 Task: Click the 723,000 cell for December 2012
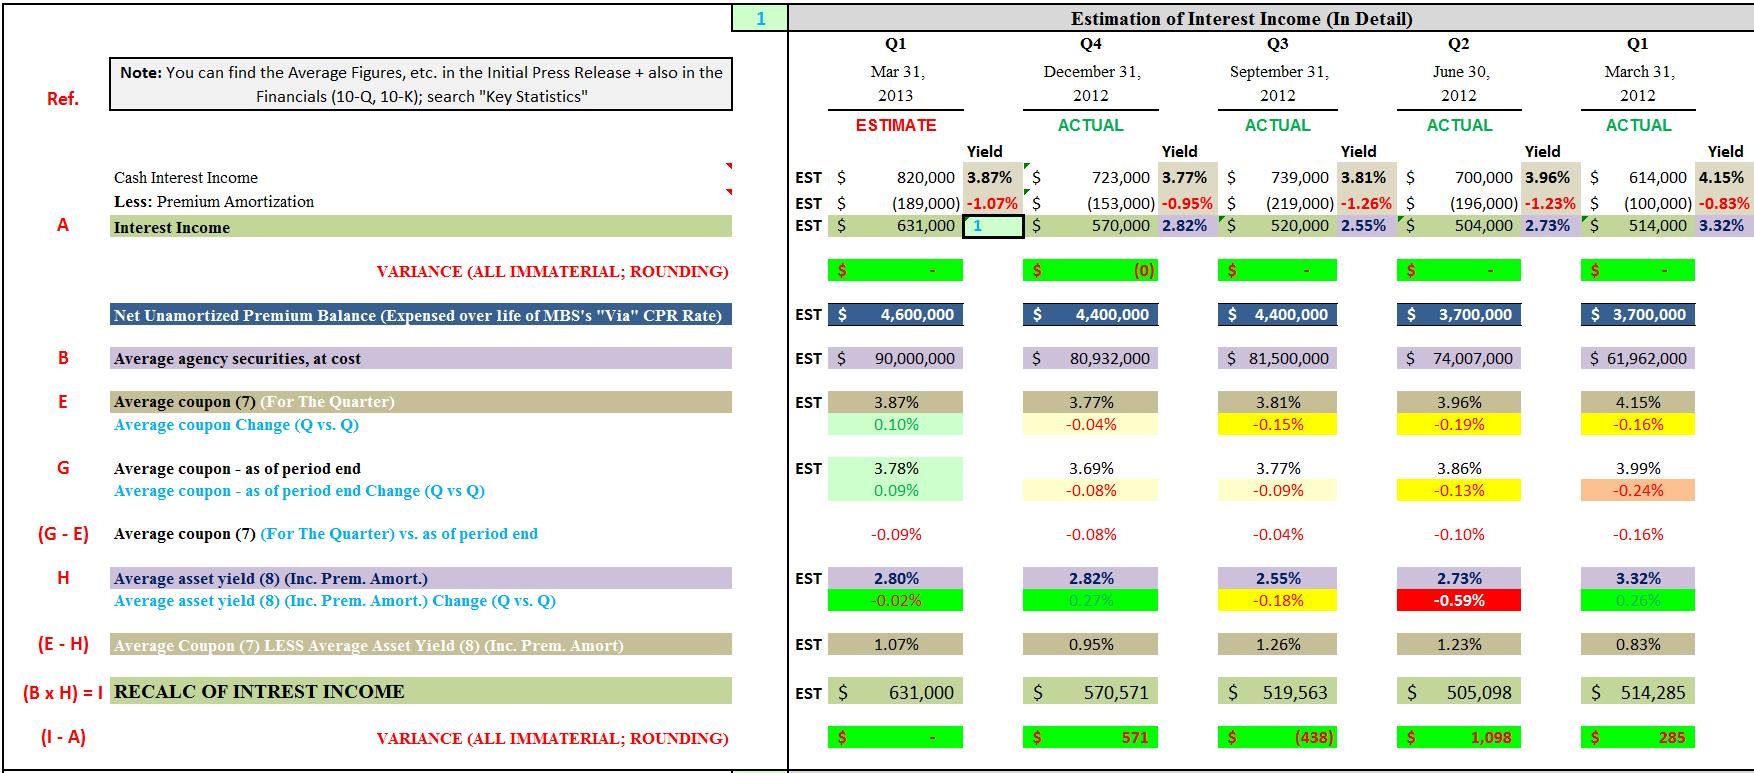click(1091, 177)
